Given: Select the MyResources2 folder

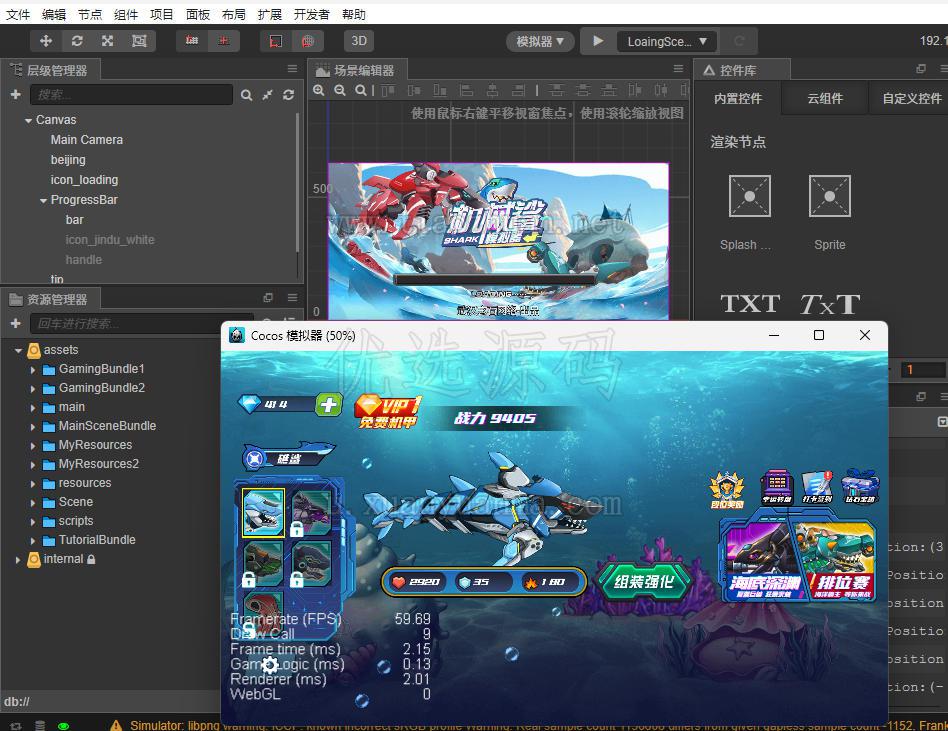Looking at the screenshot, I should (x=99, y=464).
